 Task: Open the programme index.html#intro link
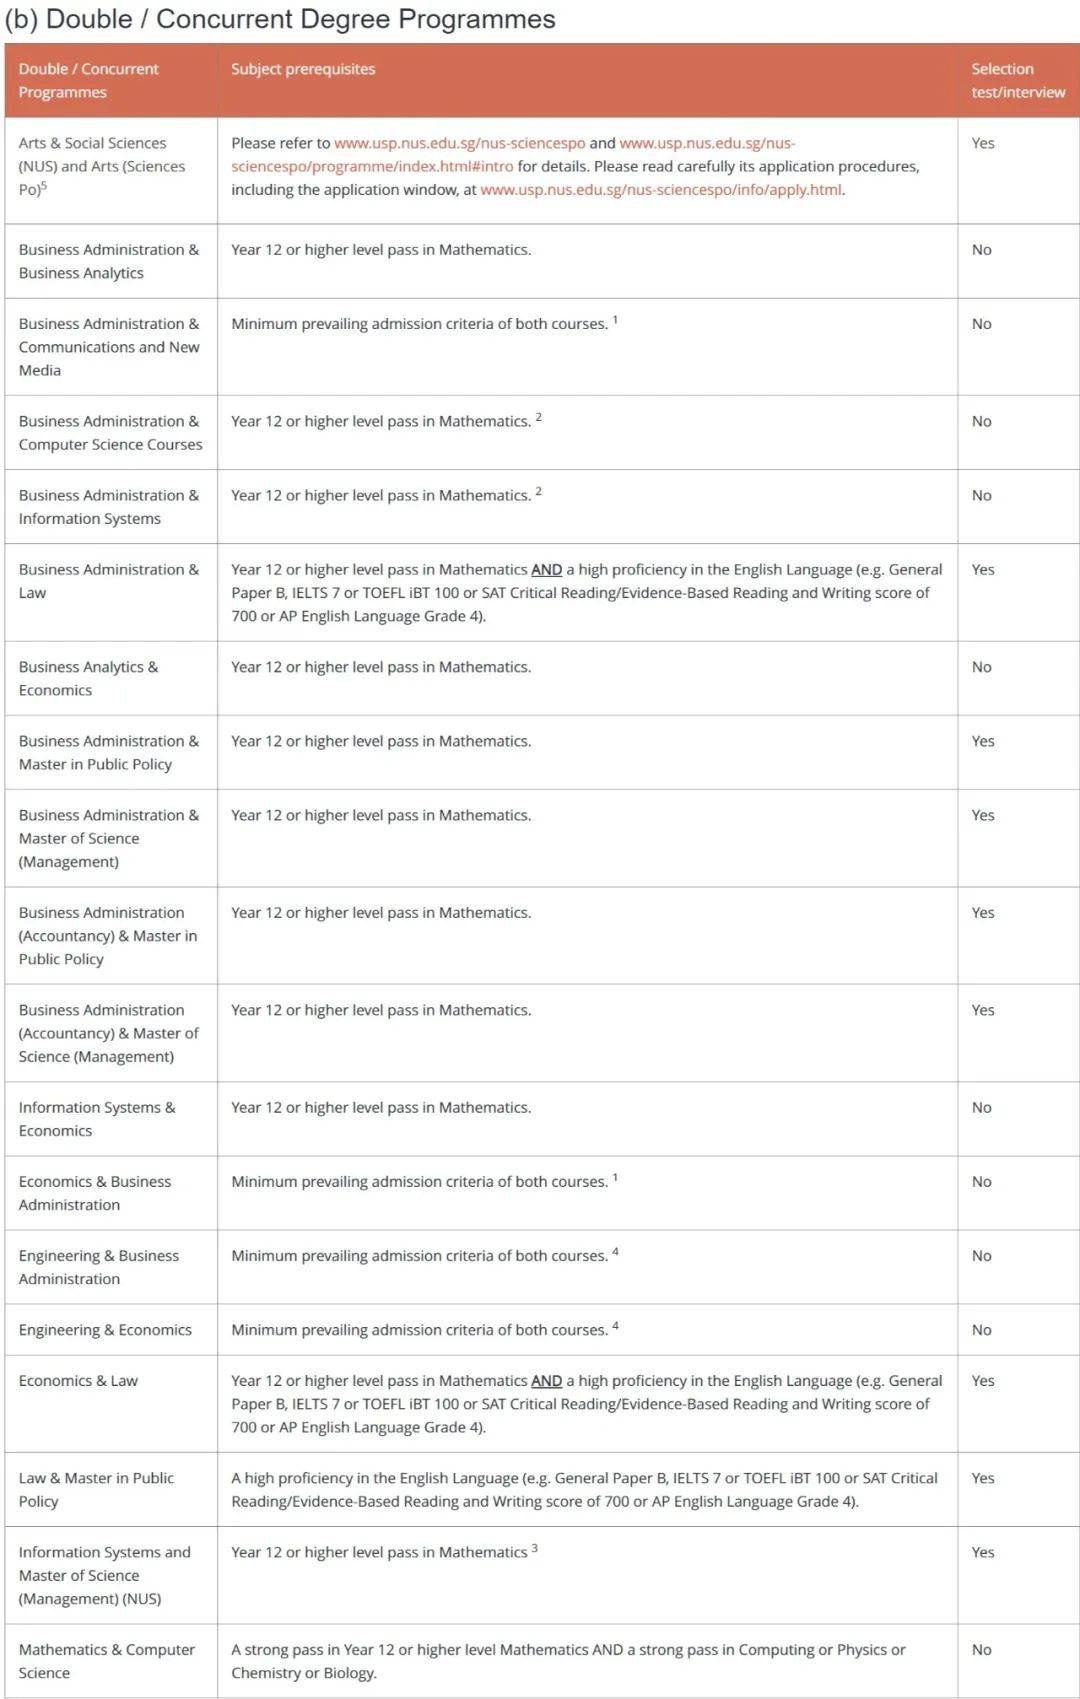tap(372, 166)
